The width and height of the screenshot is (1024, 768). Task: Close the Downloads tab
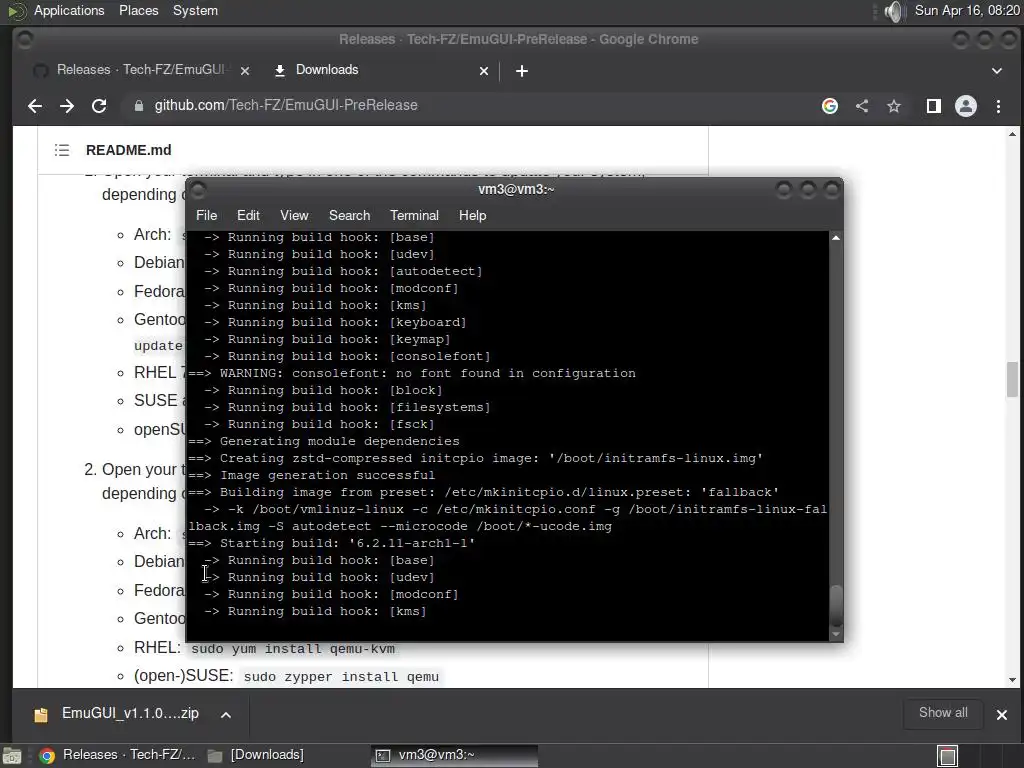(x=484, y=71)
